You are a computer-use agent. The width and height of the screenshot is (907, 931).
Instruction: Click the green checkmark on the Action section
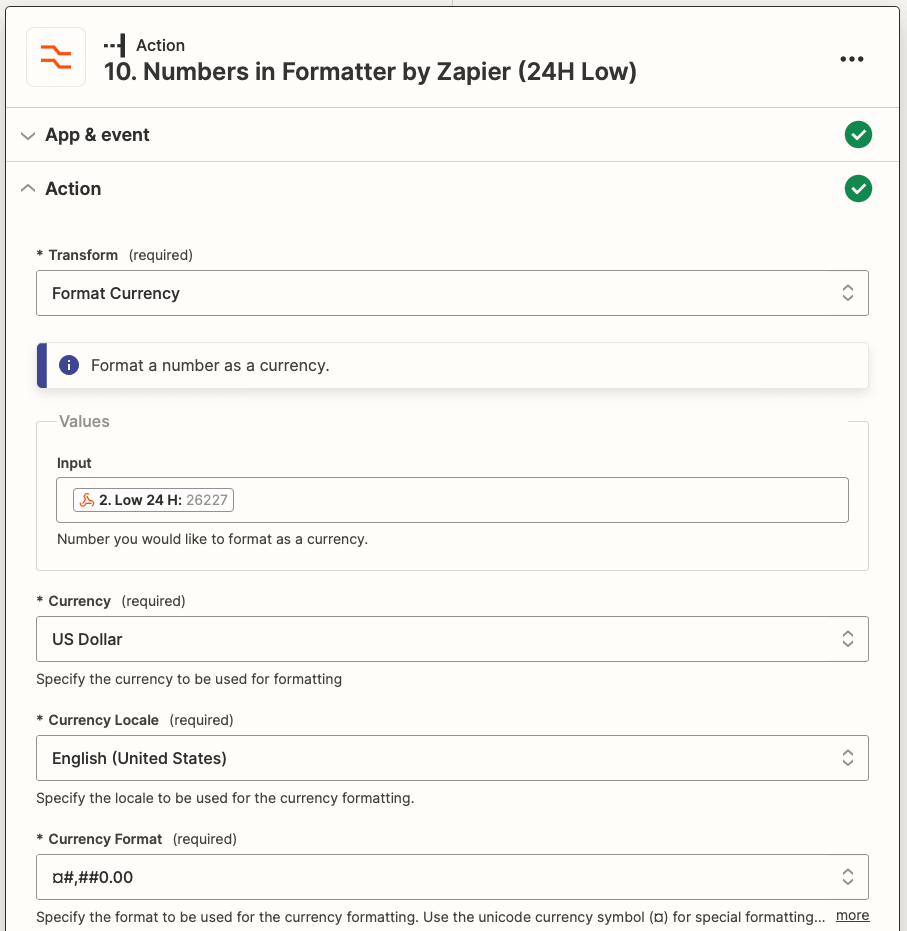pos(858,188)
